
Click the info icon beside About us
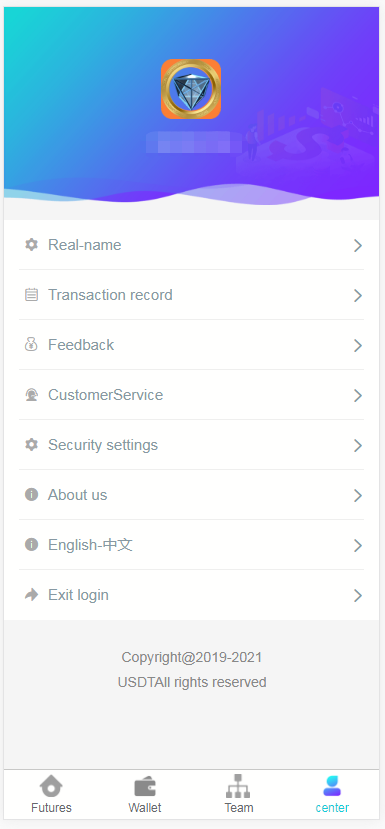(31, 494)
